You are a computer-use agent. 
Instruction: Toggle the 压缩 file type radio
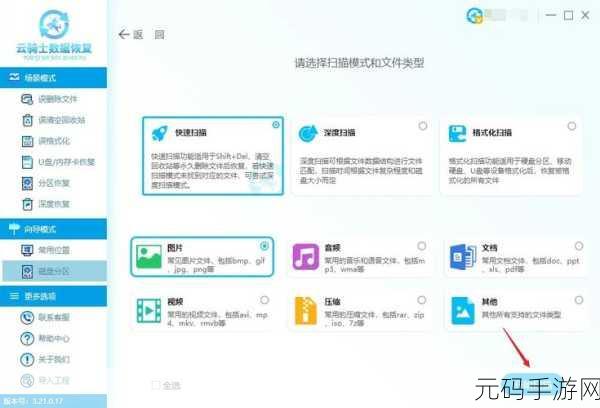[x=422, y=300]
